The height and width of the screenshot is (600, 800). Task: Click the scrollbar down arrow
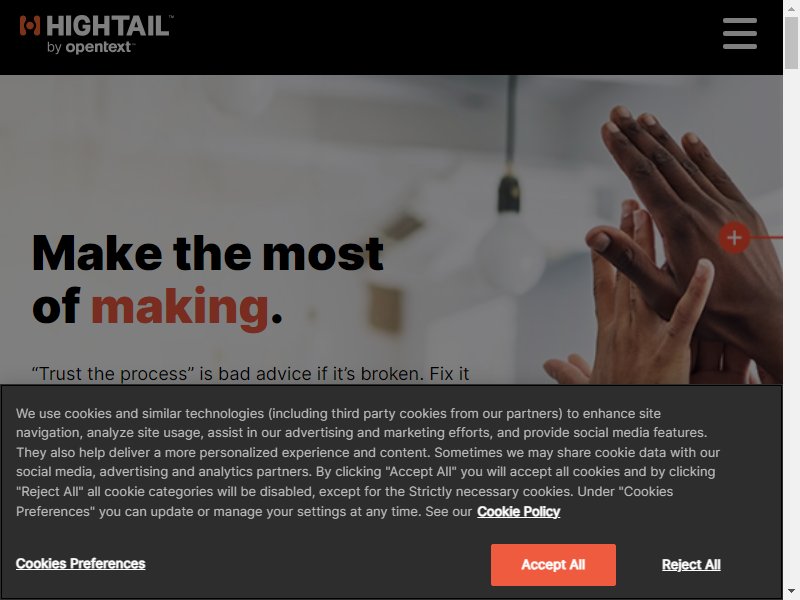pyautogui.click(x=791, y=592)
